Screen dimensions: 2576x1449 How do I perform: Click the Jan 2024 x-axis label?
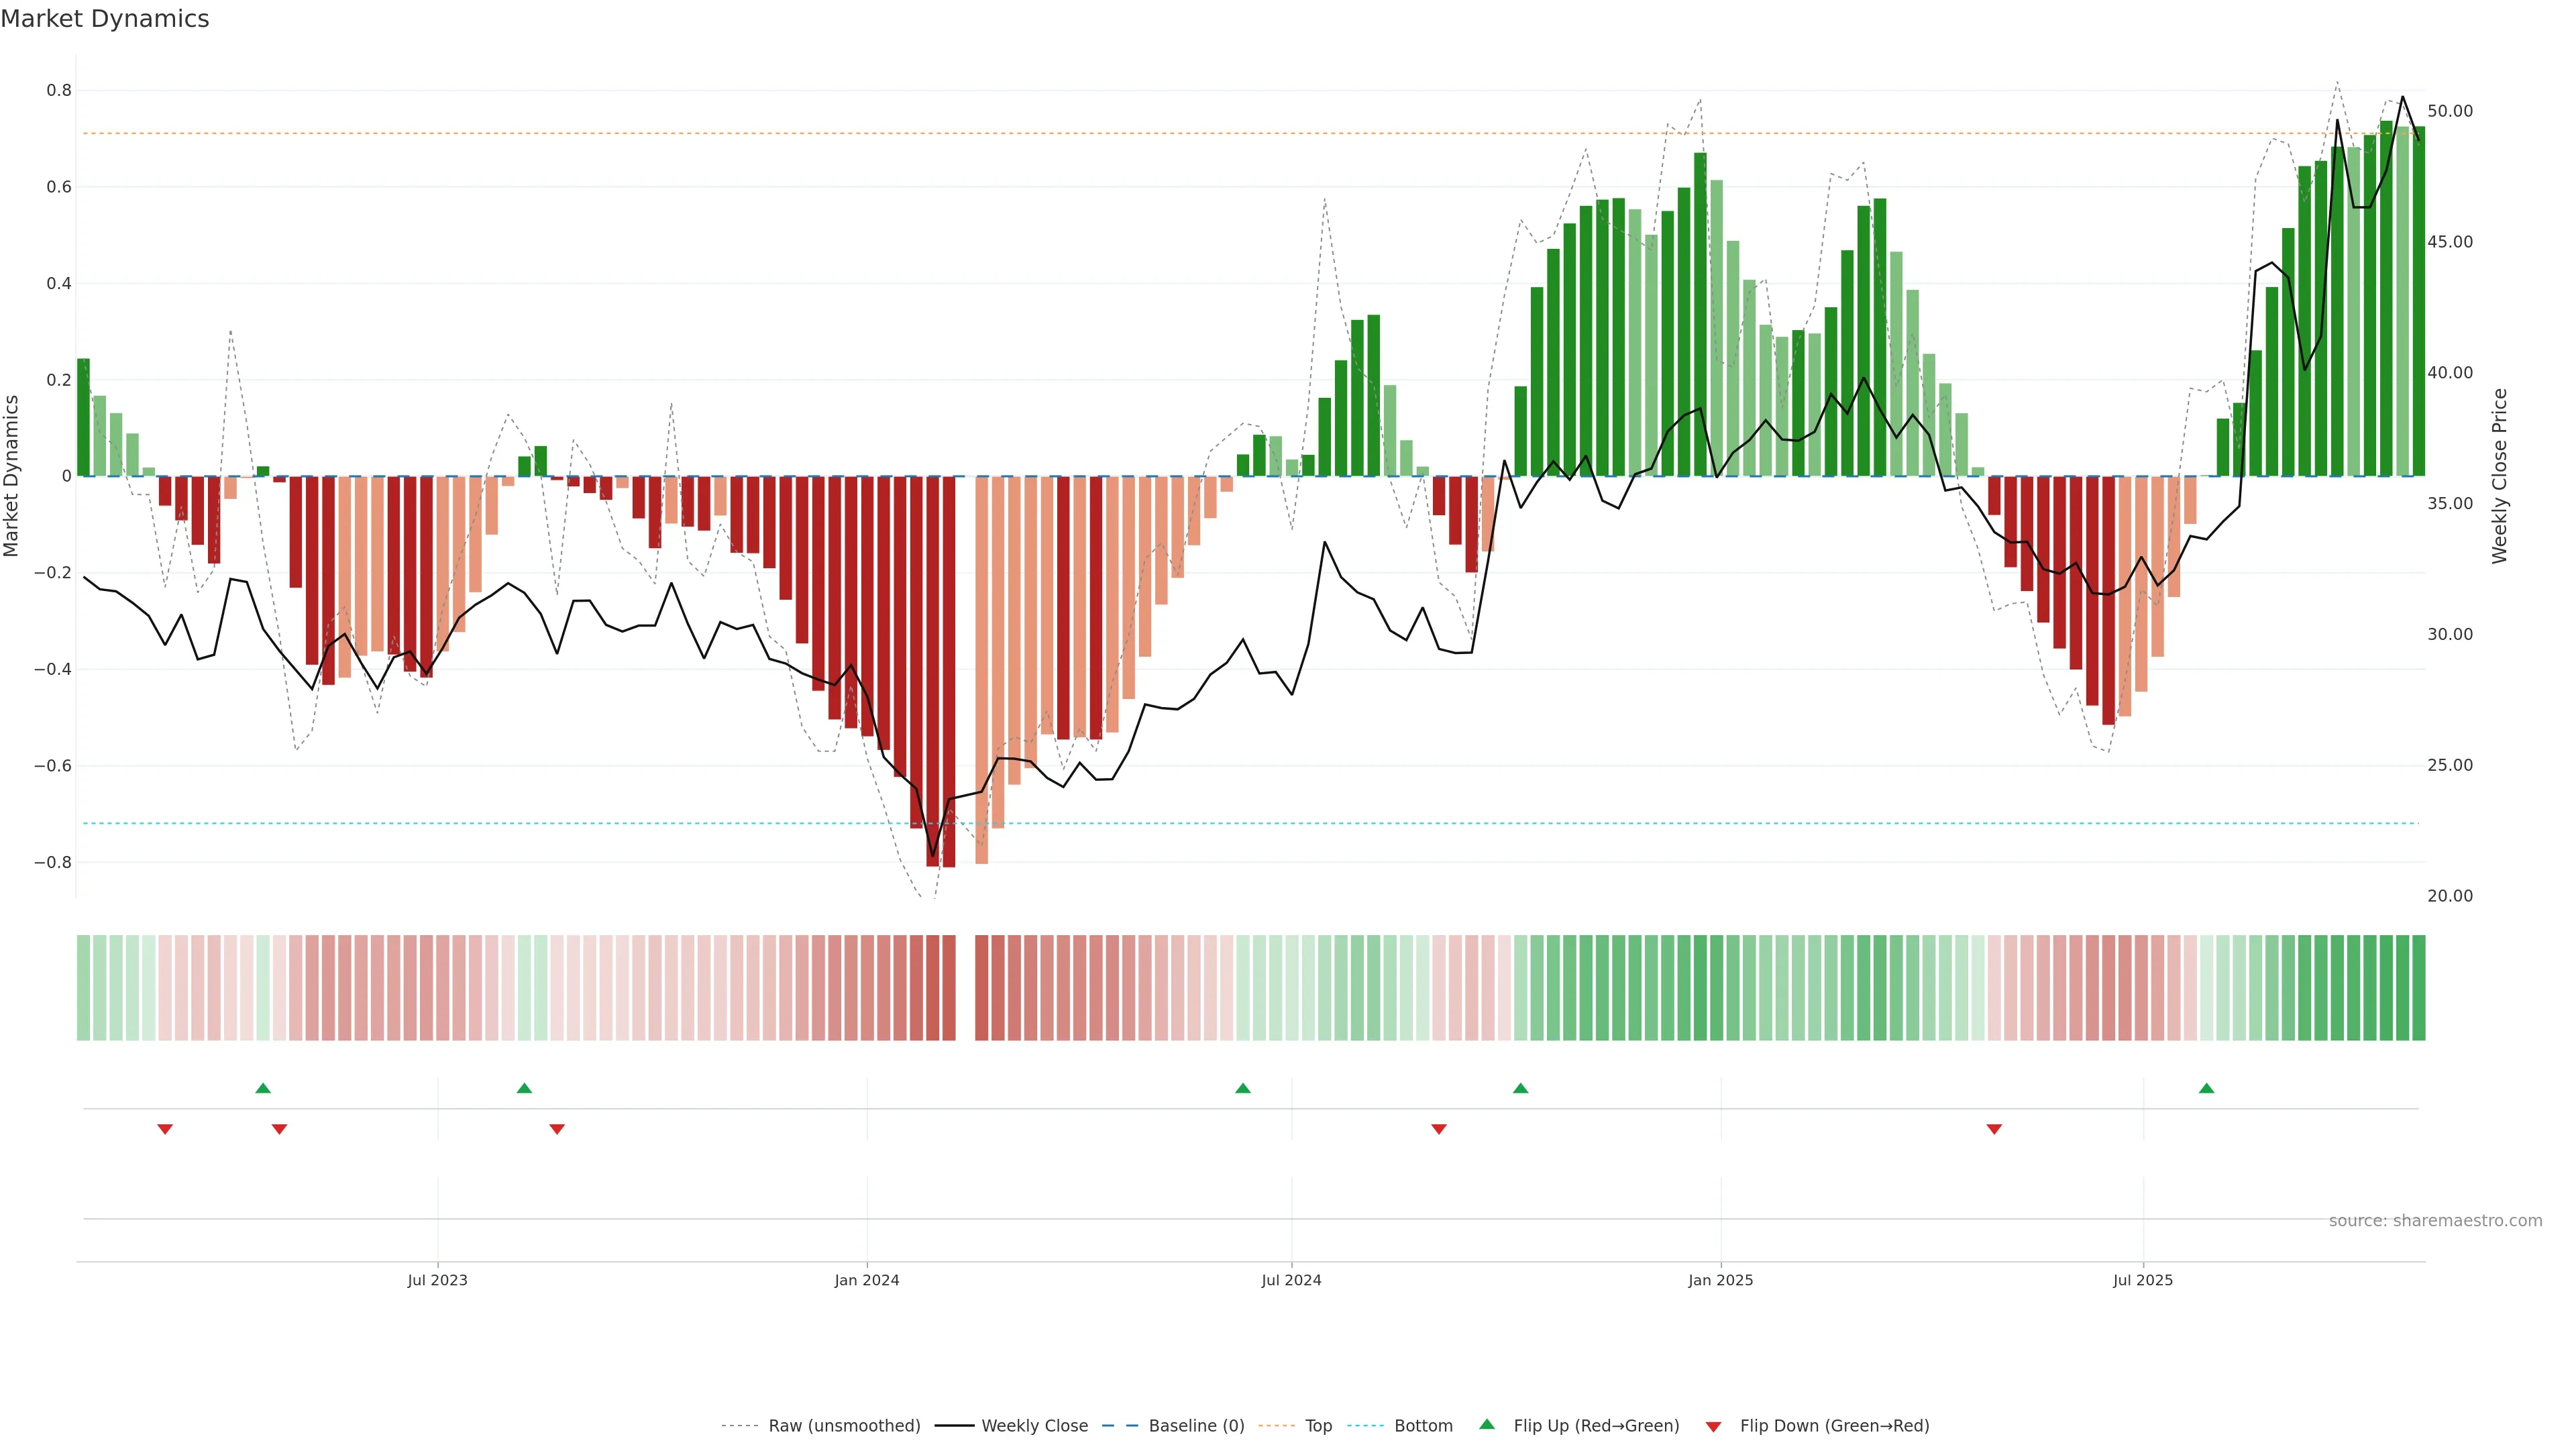[x=867, y=1280]
